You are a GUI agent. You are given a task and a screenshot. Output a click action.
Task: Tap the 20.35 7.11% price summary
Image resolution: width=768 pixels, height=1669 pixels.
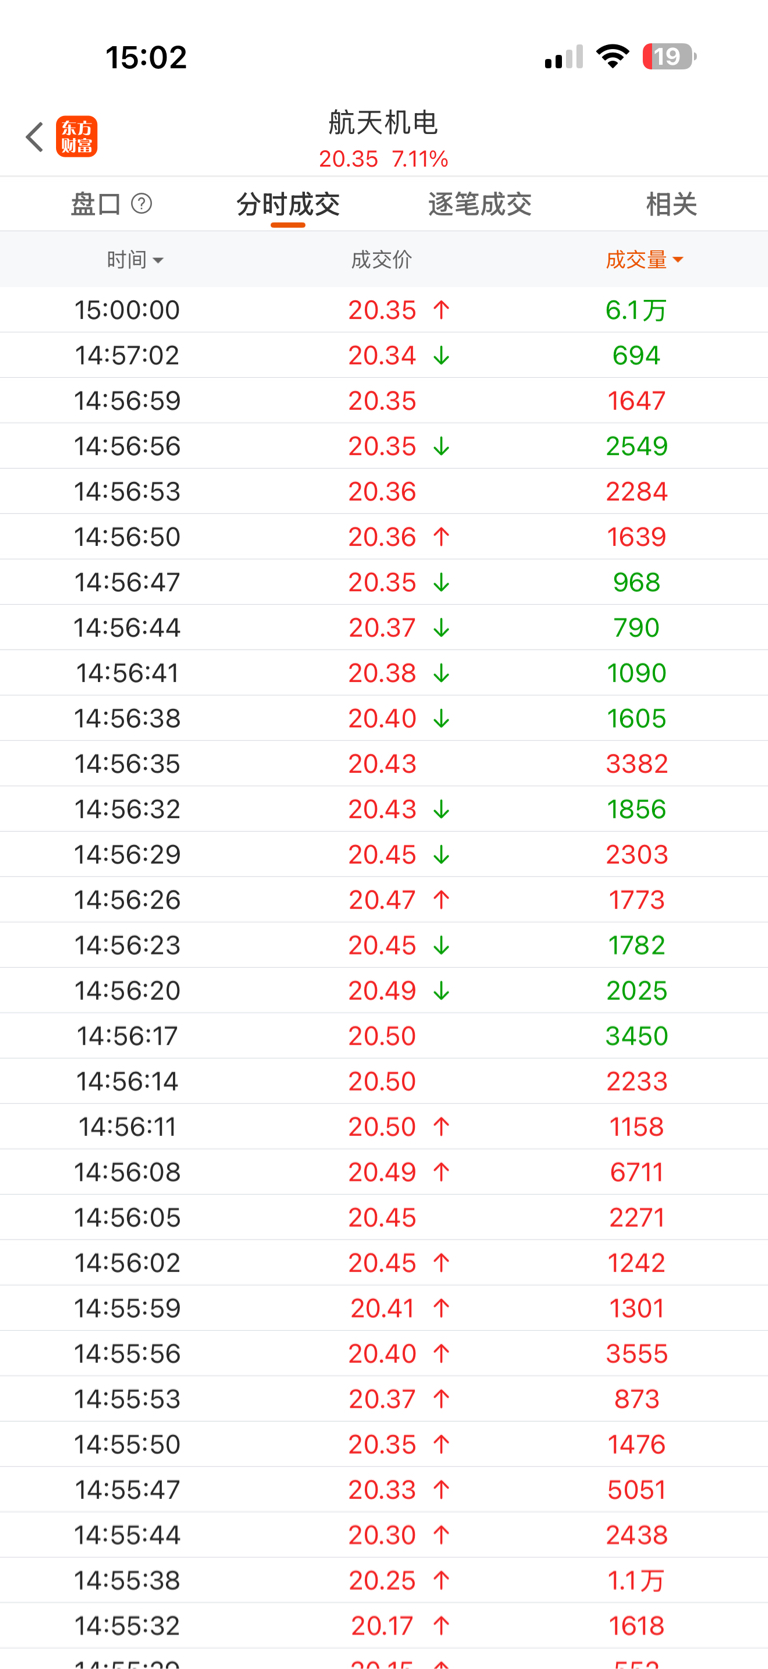coord(383,159)
